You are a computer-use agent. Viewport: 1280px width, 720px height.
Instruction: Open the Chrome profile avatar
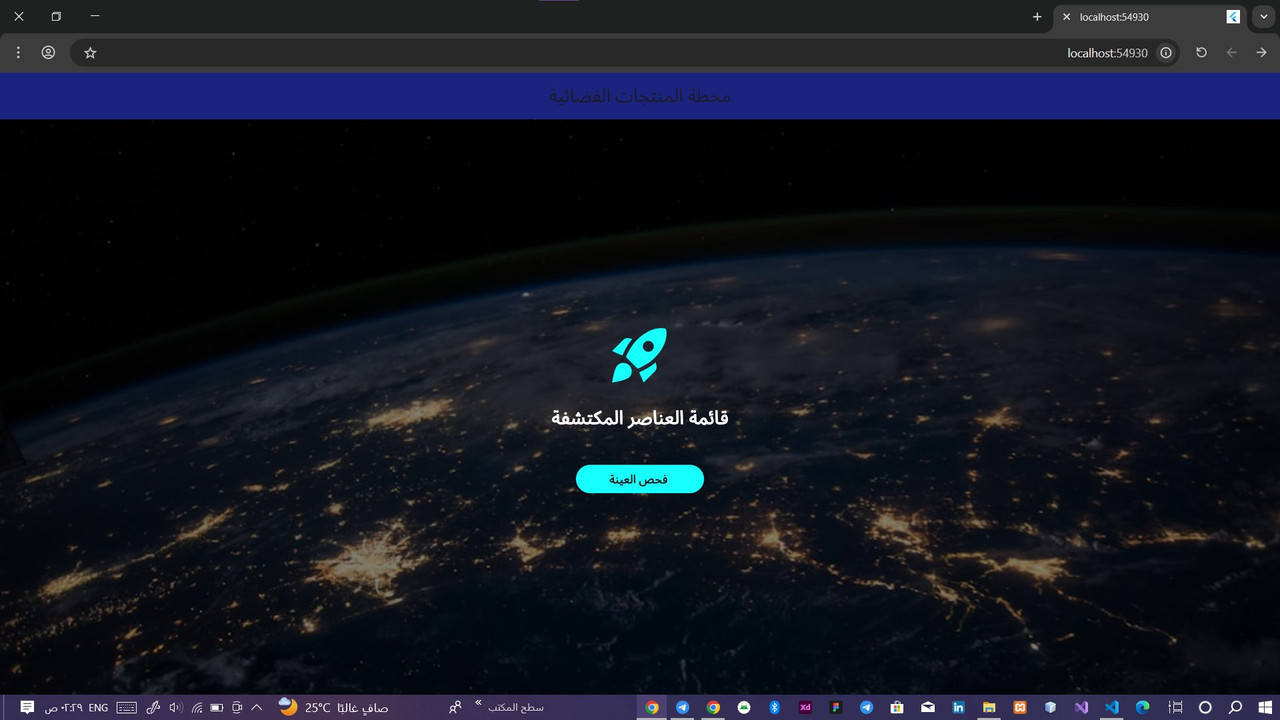coord(48,52)
